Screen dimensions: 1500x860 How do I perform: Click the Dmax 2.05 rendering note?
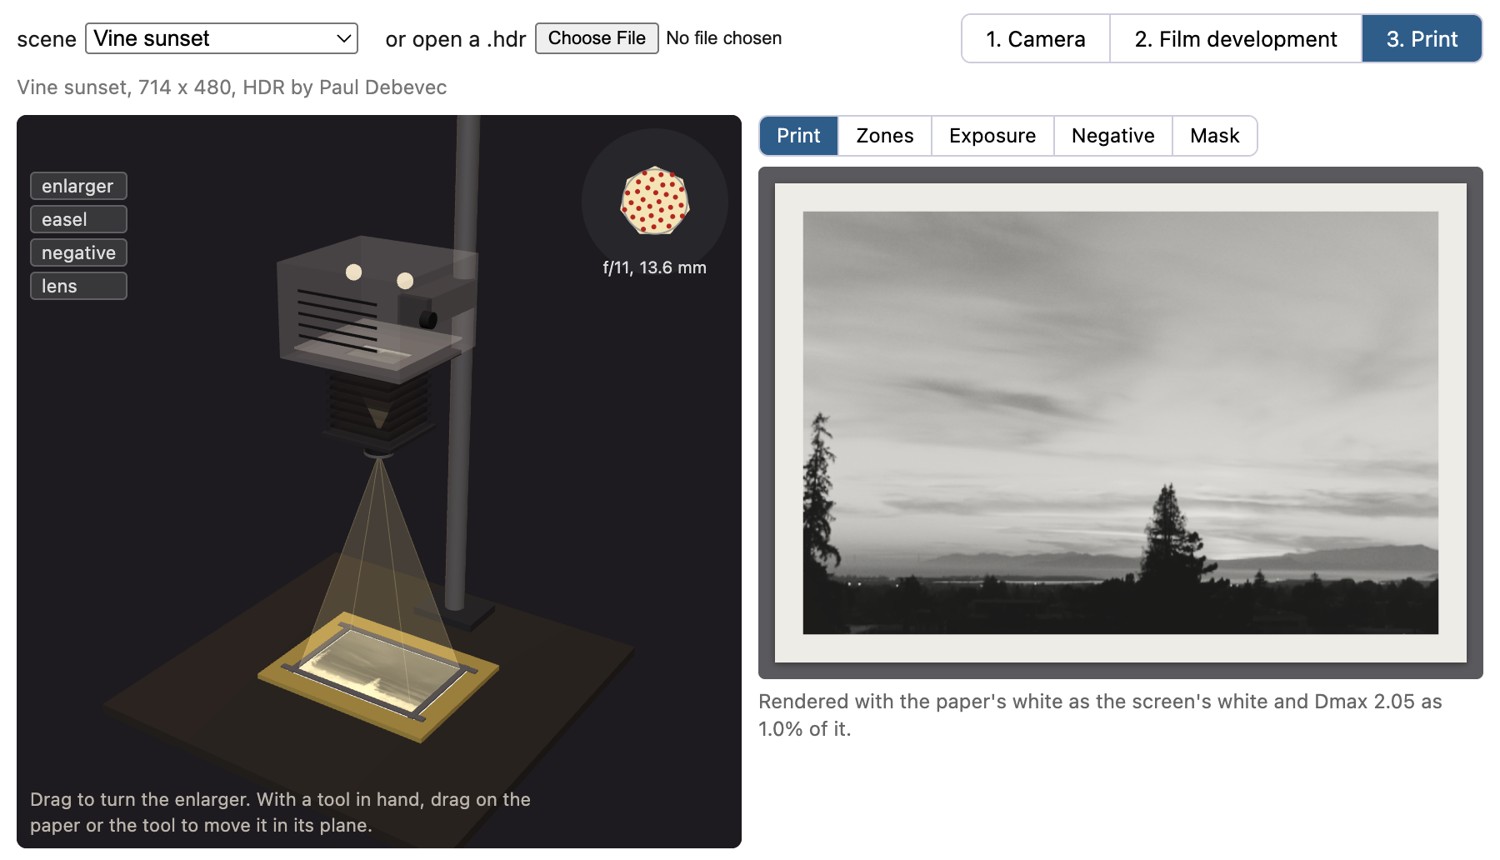pyautogui.click(x=1100, y=715)
